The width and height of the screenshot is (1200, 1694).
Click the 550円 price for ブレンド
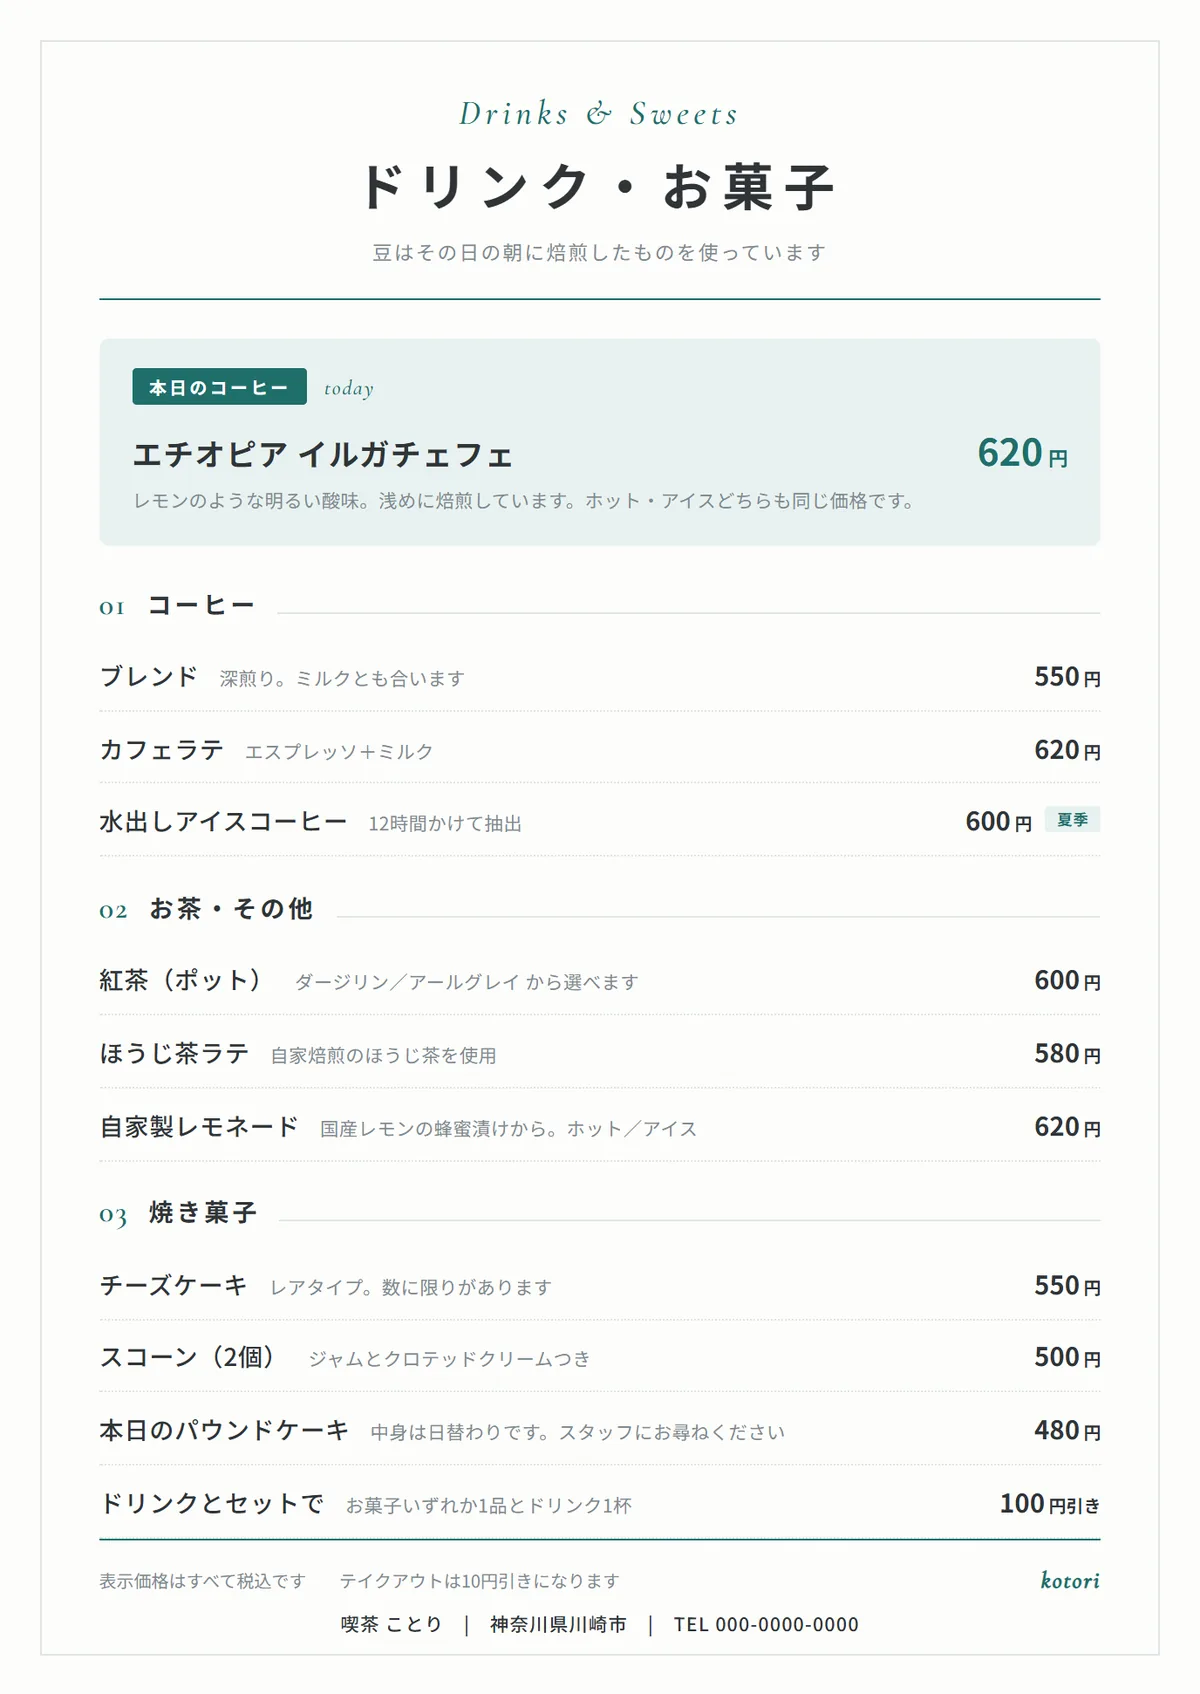1067,677
